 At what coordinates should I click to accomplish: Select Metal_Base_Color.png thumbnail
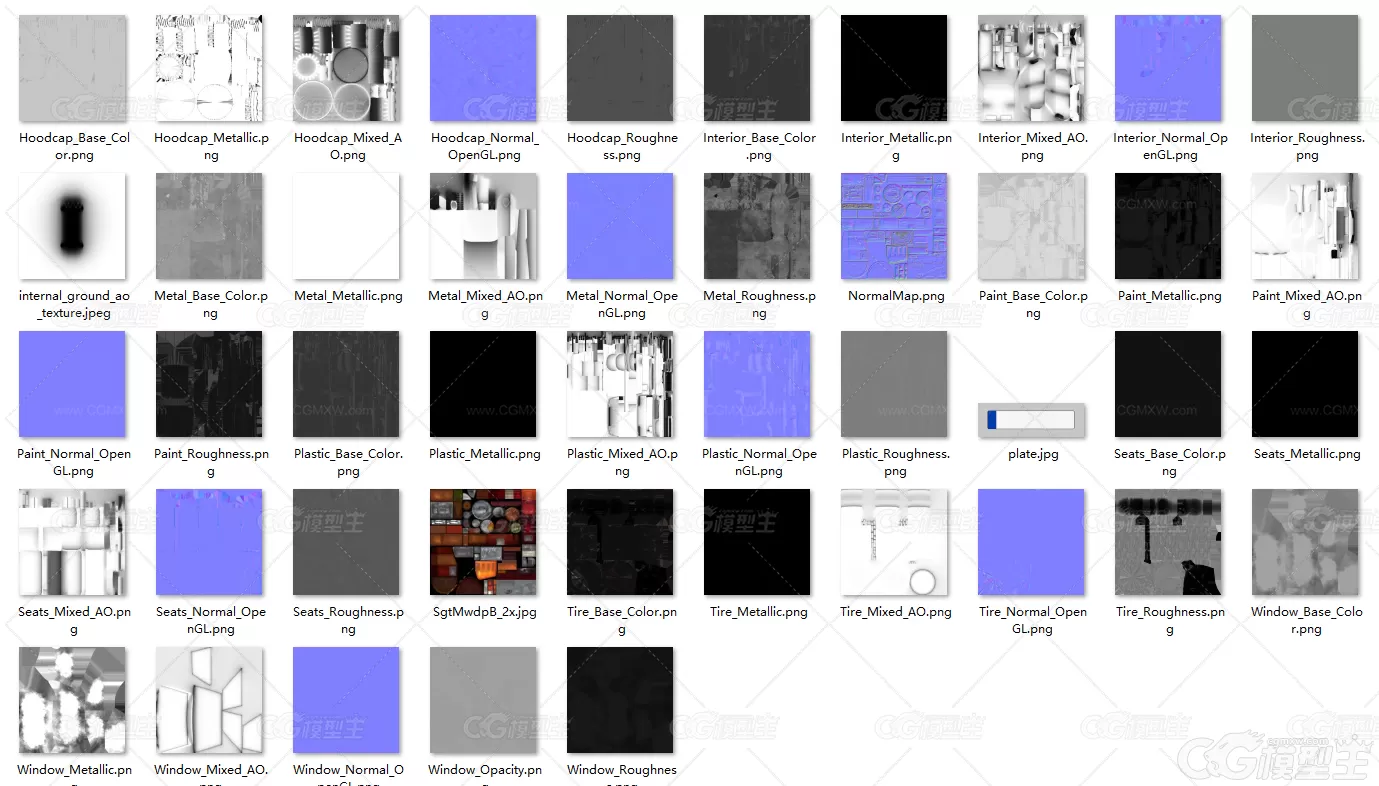tap(209, 226)
